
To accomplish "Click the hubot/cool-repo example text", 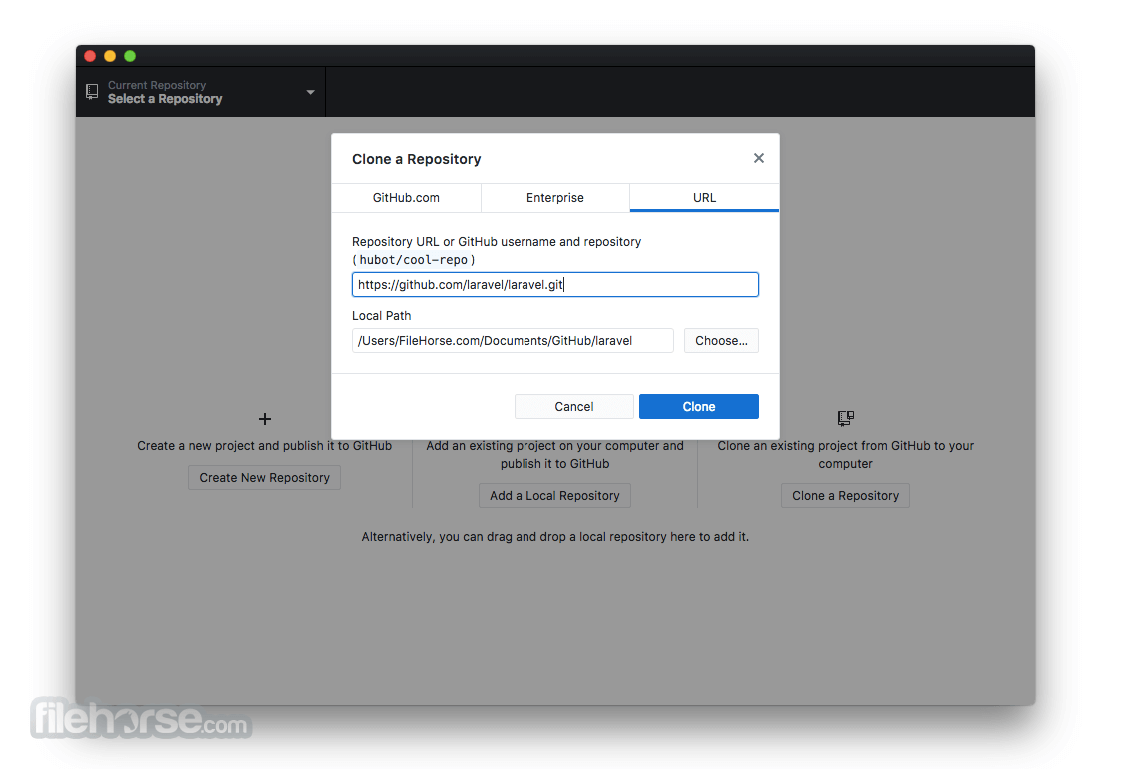I will coord(413,260).
